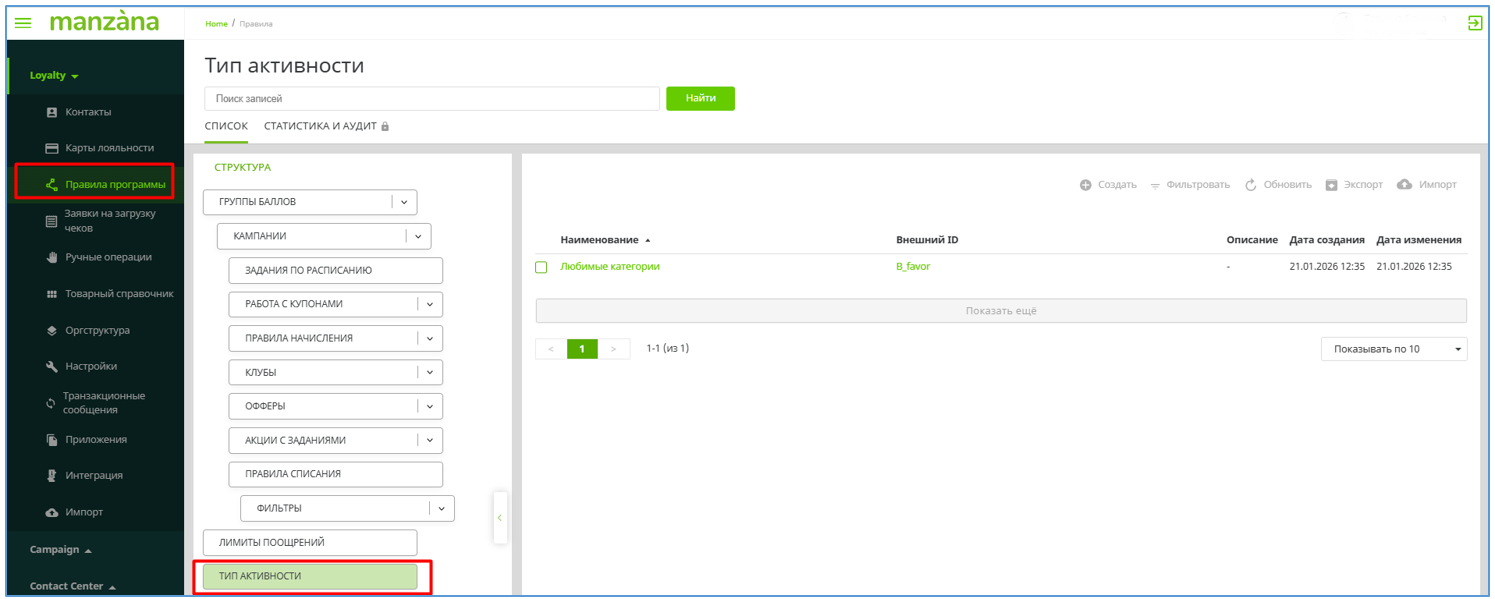1495x599 pixels.
Task: Open the Показывать по 10 dropdown
Action: point(1393,349)
